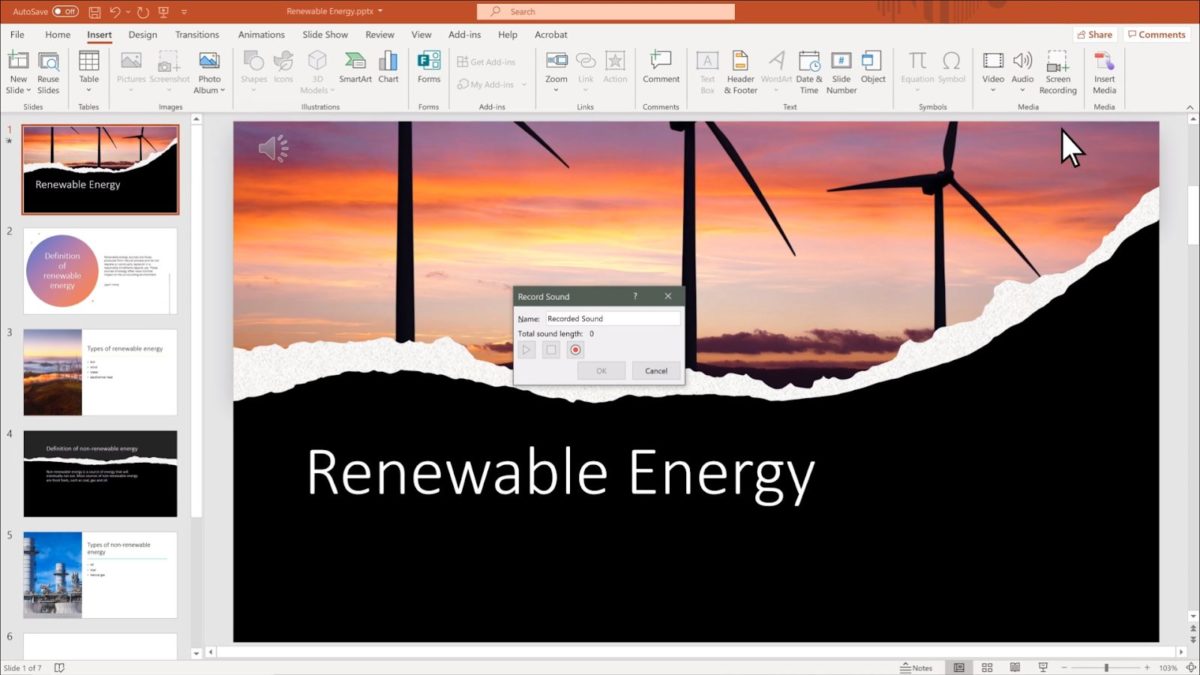The width and height of the screenshot is (1200, 675).
Task: Click the New Slide icon
Action: tap(18, 61)
